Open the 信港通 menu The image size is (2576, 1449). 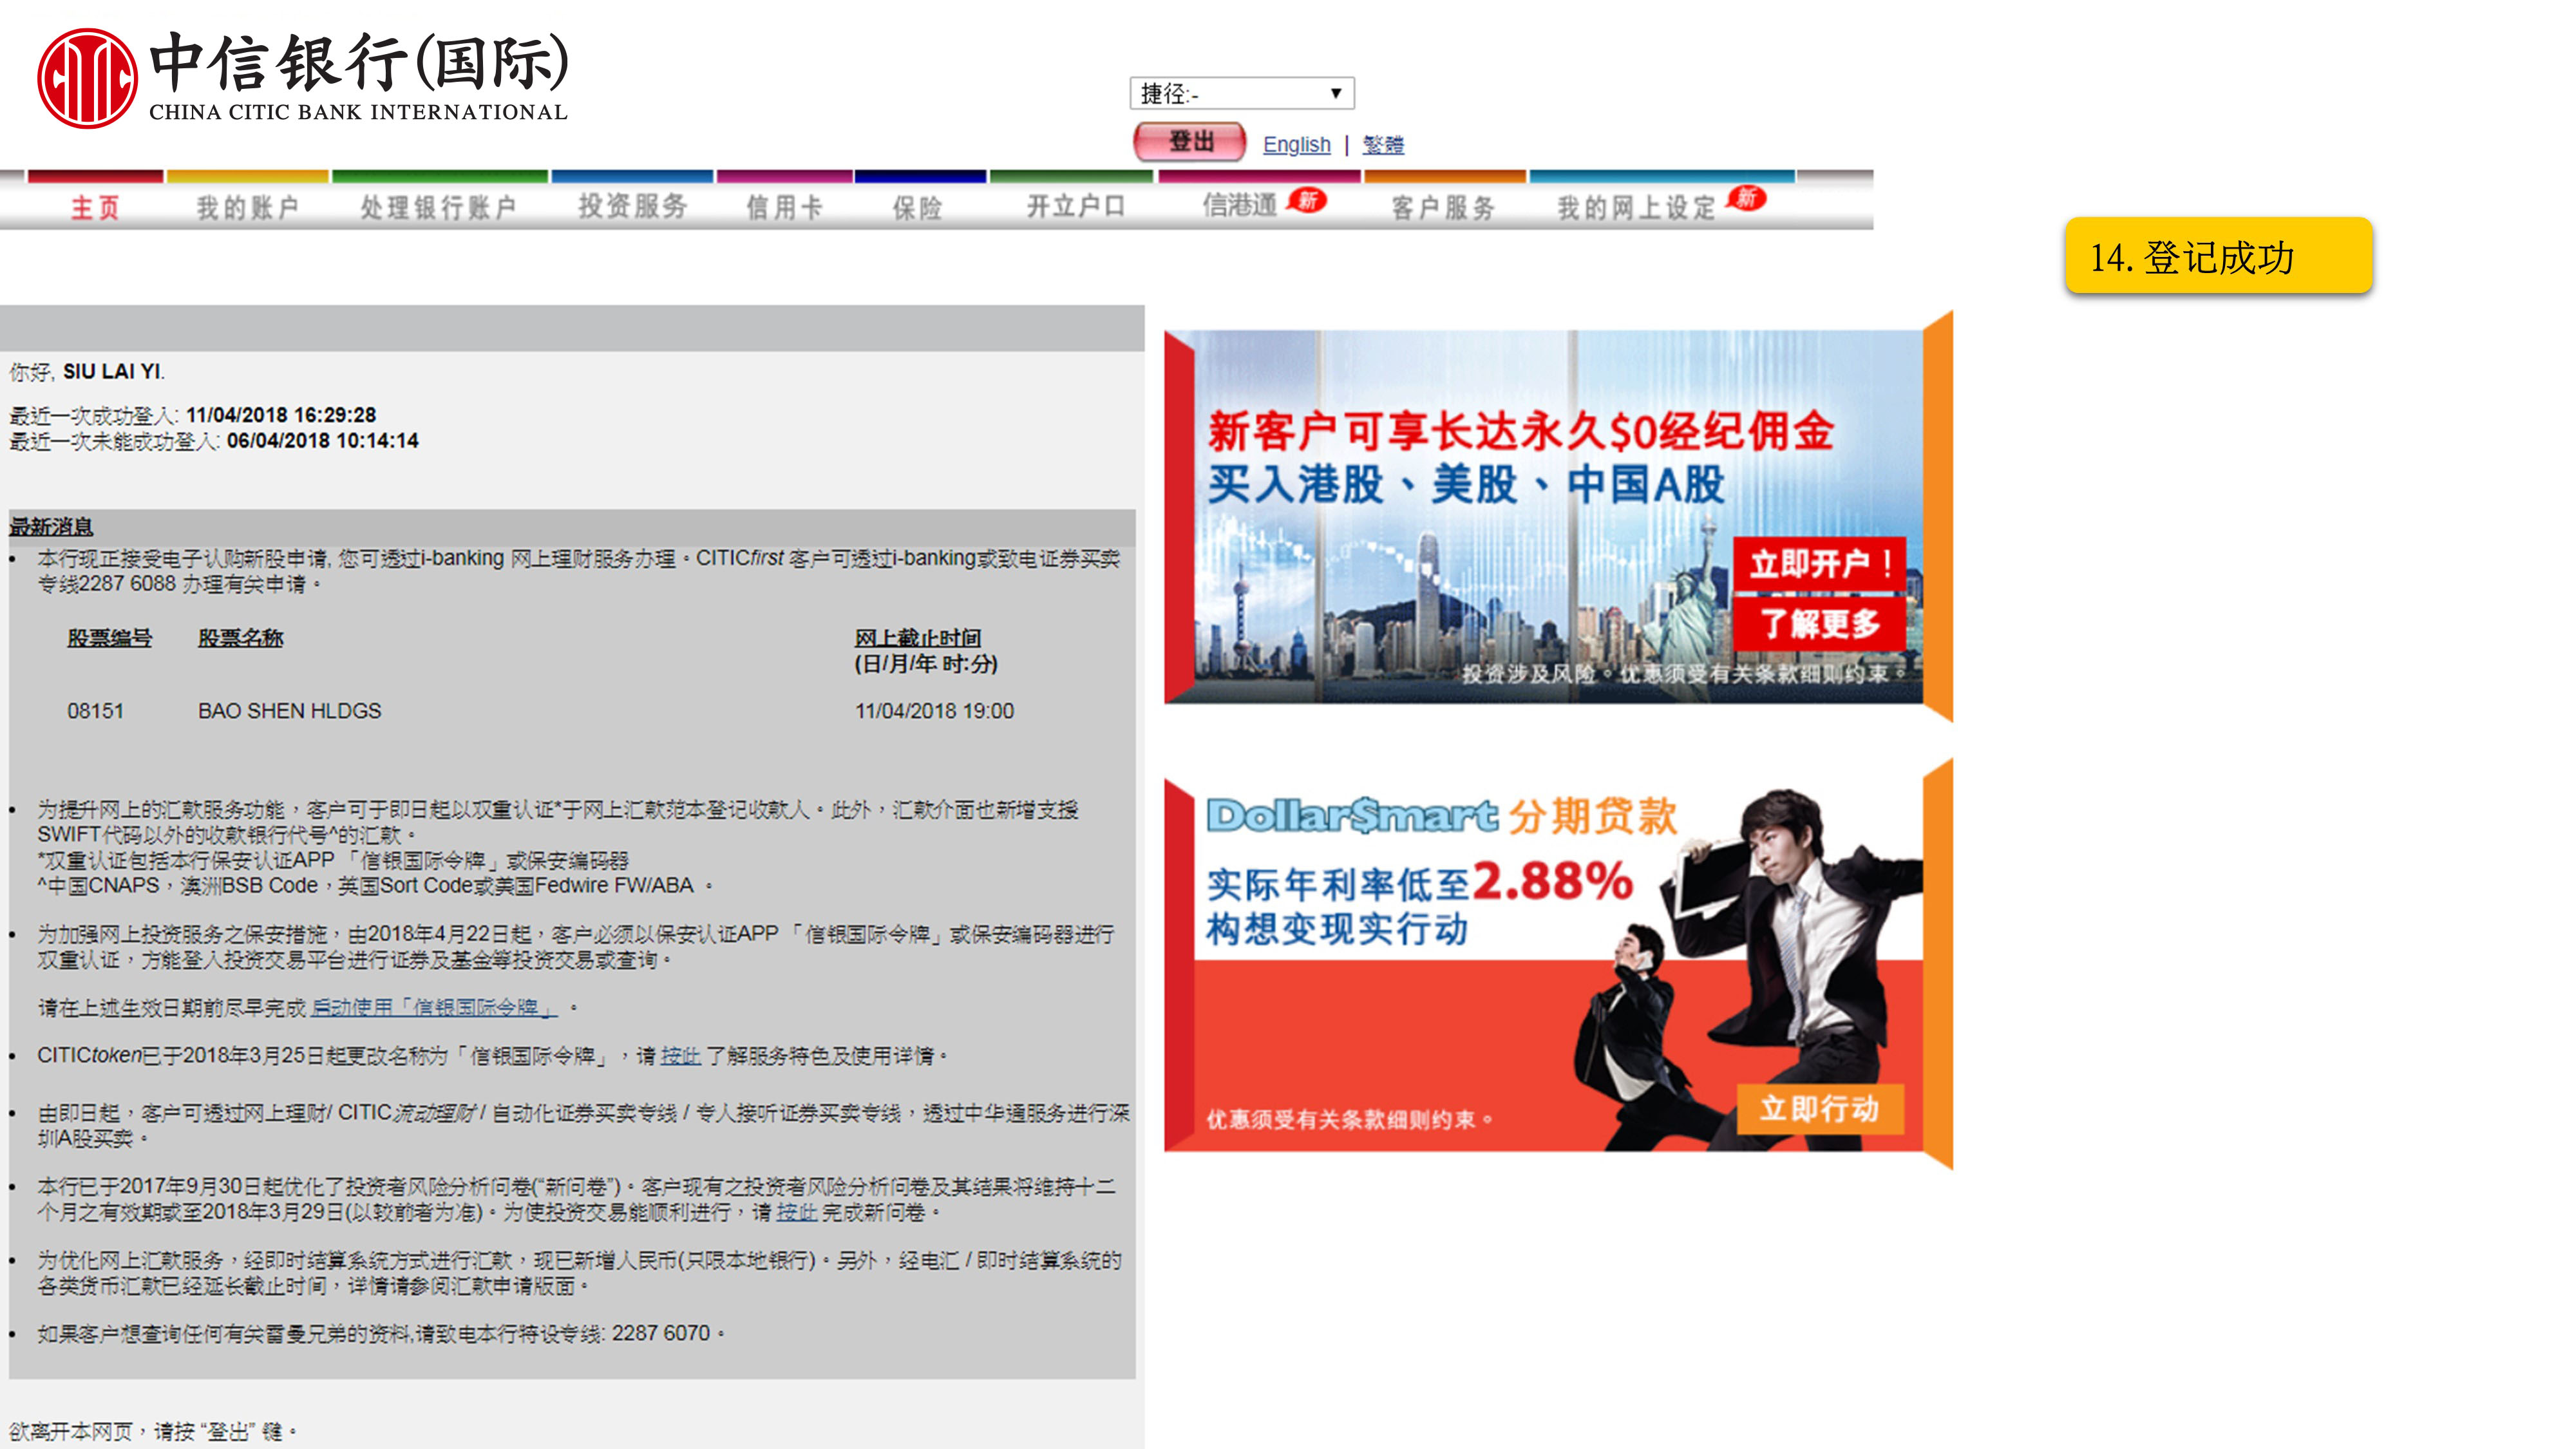(1240, 205)
